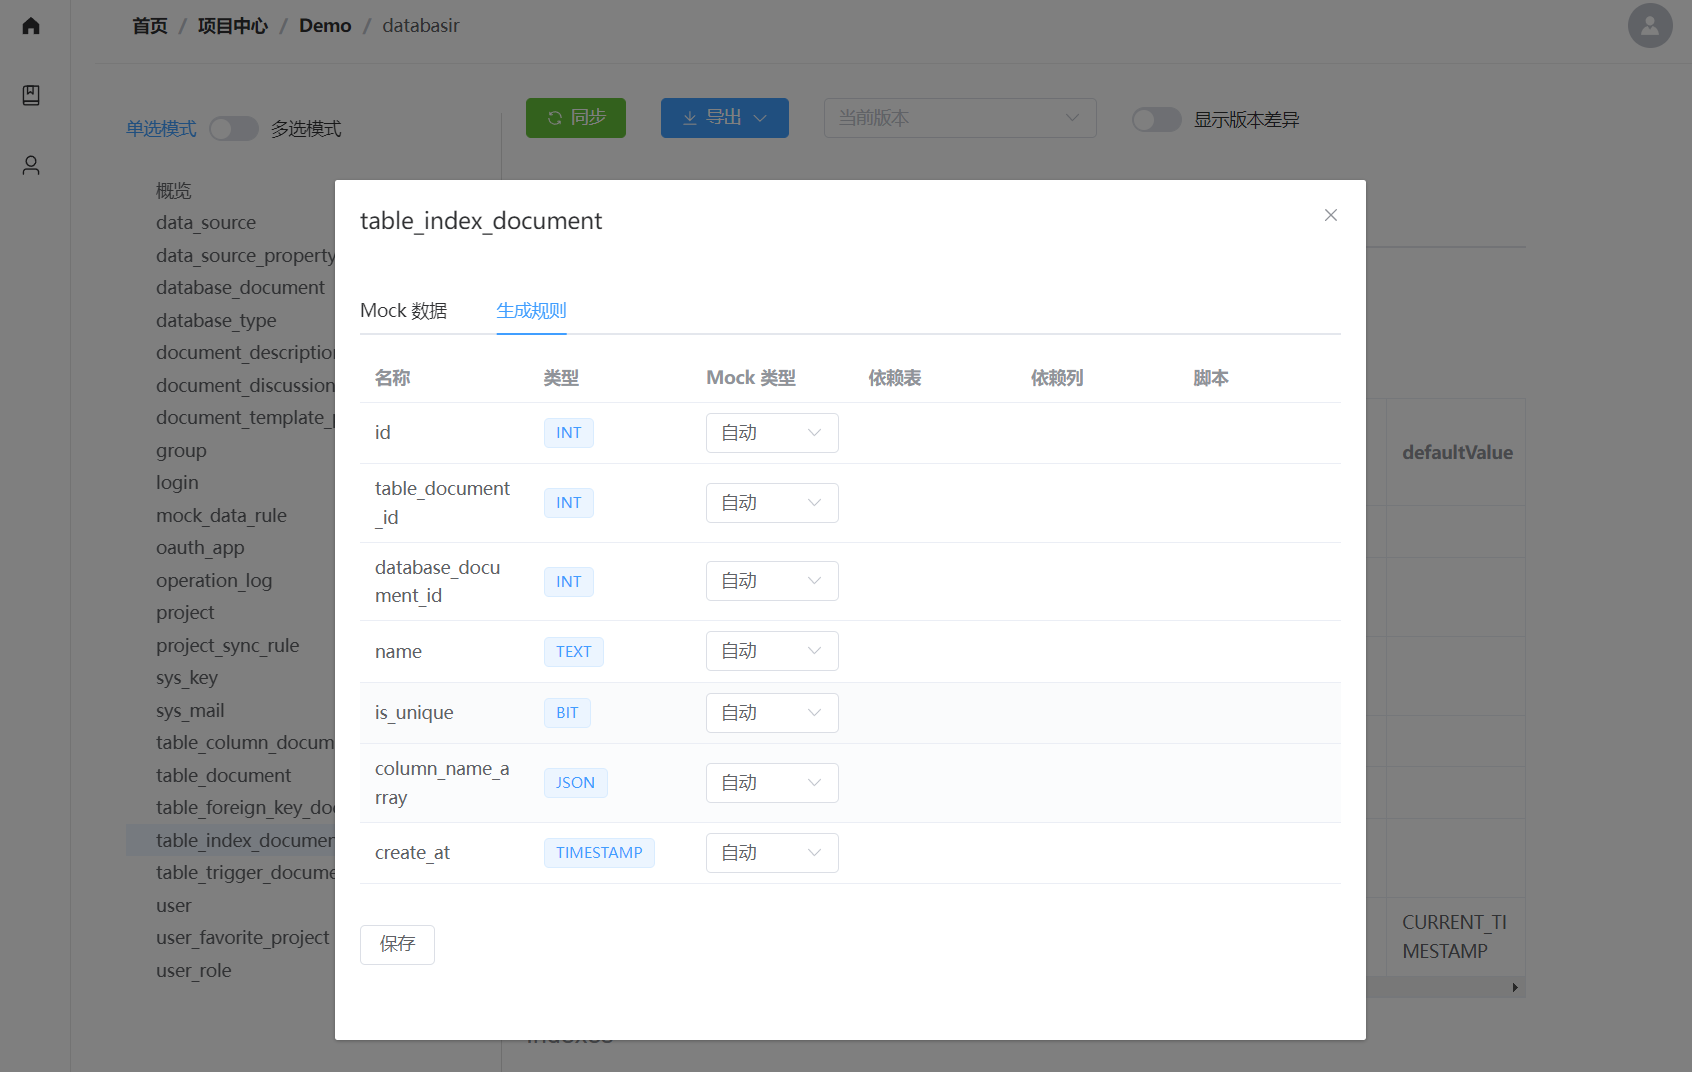Screen dimensions: 1692x1072
Task: Expand the Mock type dropdown for create_at
Action: click(x=771, y=853)
